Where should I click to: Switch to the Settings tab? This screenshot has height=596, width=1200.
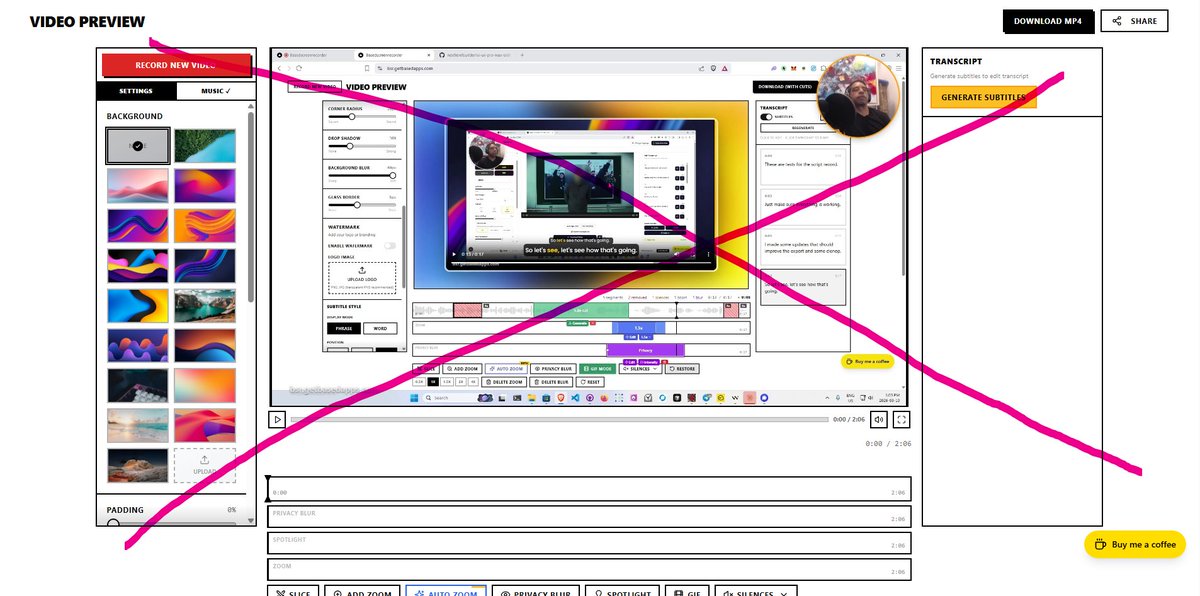pyautogui.click(x=136, y=91)
